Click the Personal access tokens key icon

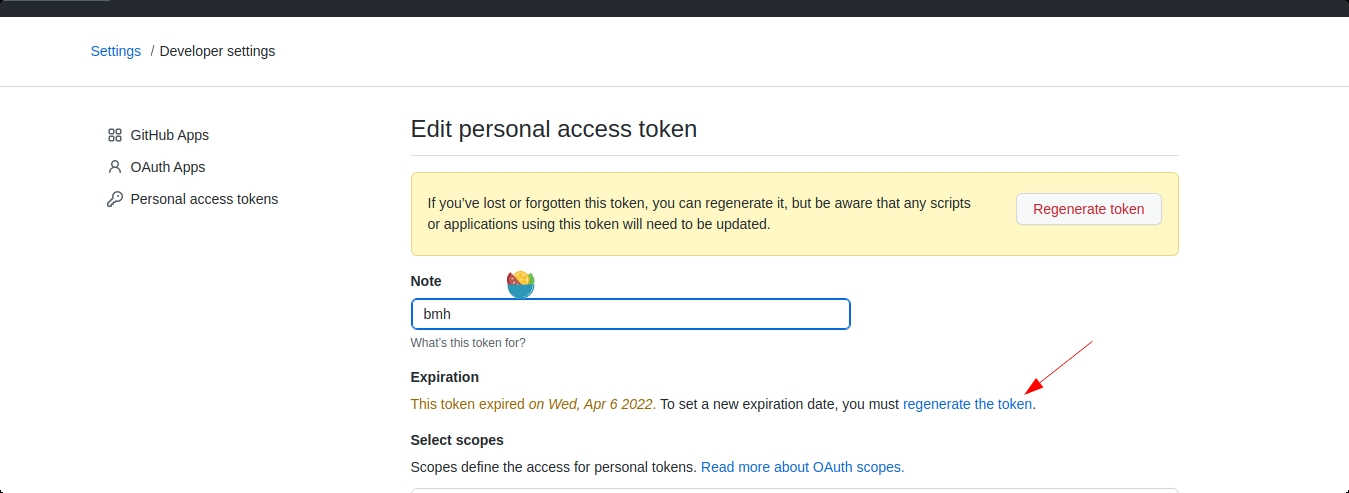point(115,199)
